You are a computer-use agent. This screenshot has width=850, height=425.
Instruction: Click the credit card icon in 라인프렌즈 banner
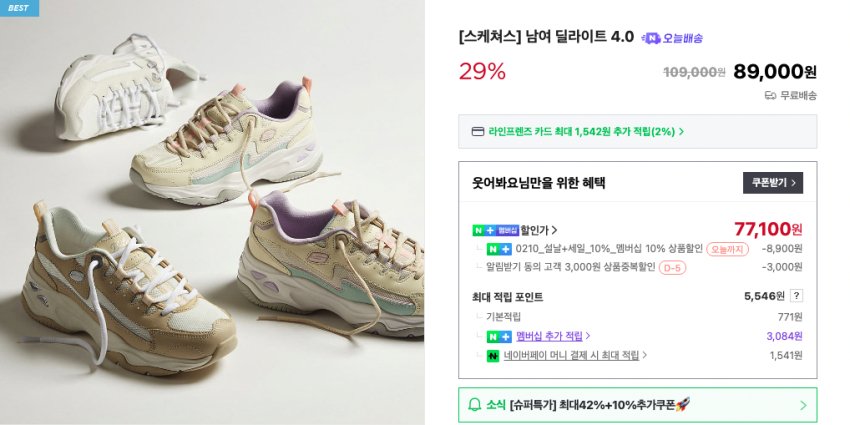478,131
